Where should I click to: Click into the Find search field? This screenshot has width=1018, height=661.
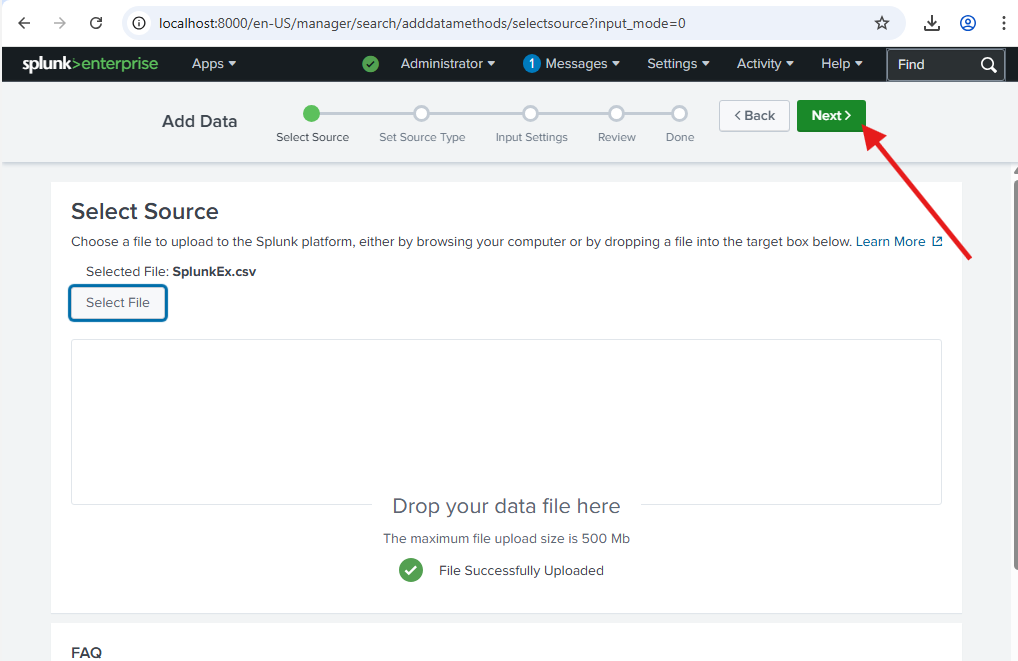click(x=930, y=65)
